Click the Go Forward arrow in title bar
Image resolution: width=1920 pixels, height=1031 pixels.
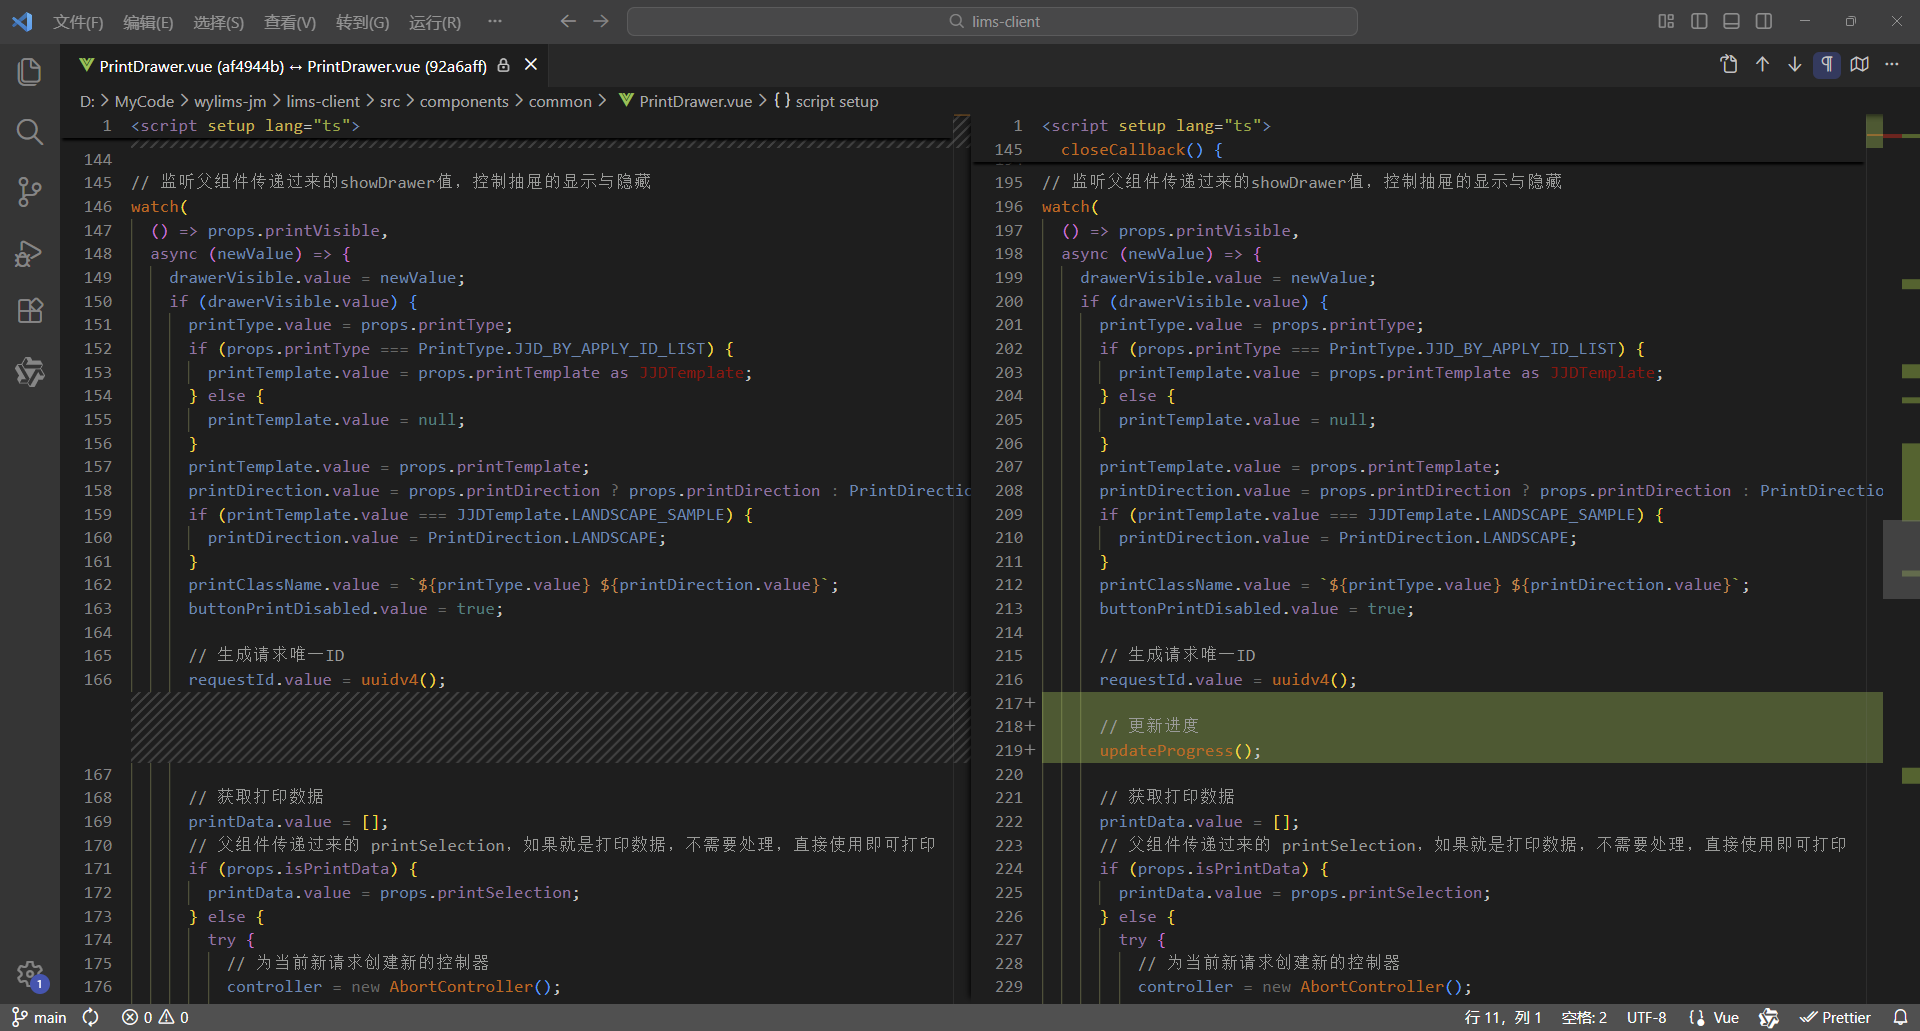[x=601, y=21]
